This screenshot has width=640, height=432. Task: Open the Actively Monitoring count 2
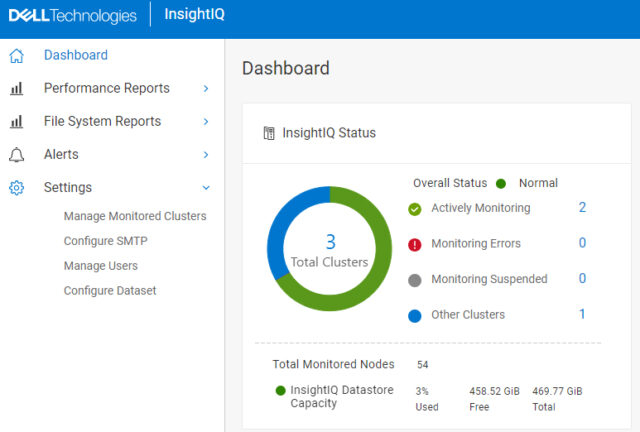[x=582, y=207]
